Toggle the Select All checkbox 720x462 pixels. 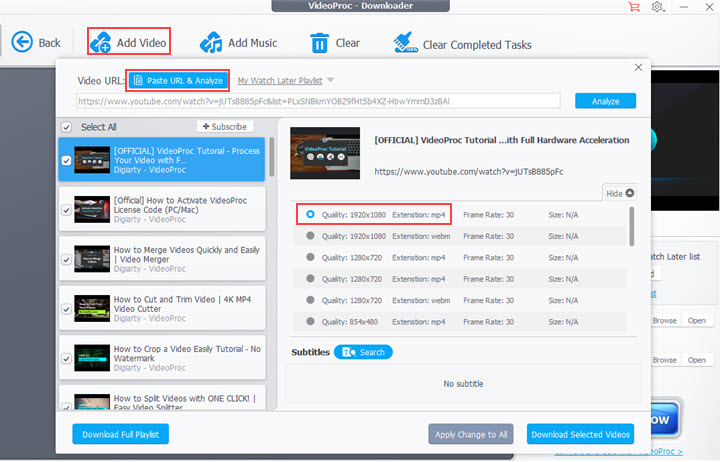click(67, 127)
